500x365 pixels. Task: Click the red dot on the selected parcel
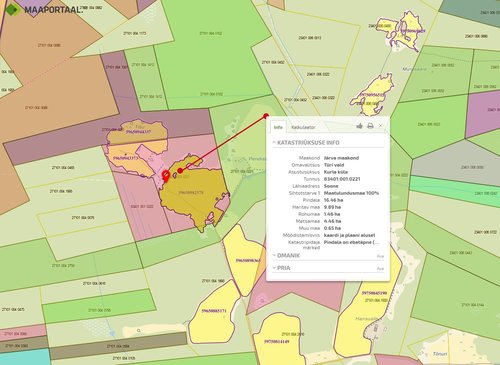pos(180,171)
